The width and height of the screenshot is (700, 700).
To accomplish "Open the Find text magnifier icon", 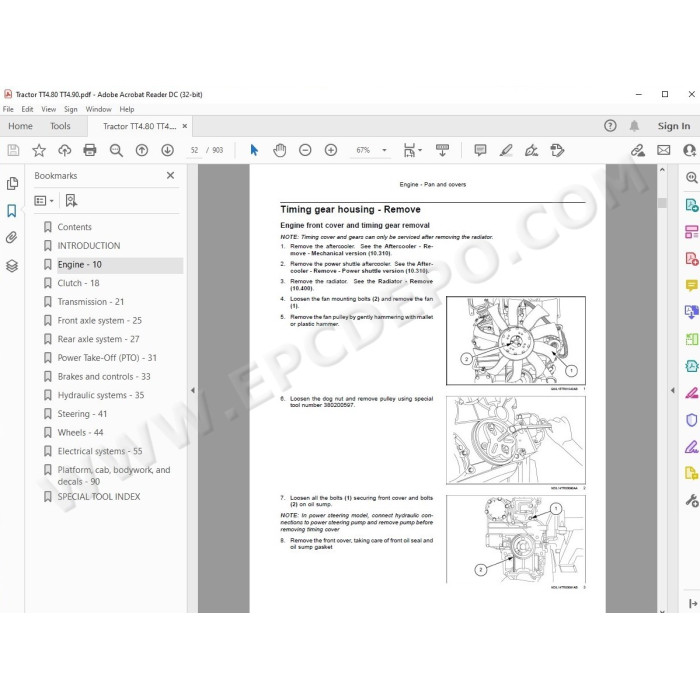I will (116, 150).
